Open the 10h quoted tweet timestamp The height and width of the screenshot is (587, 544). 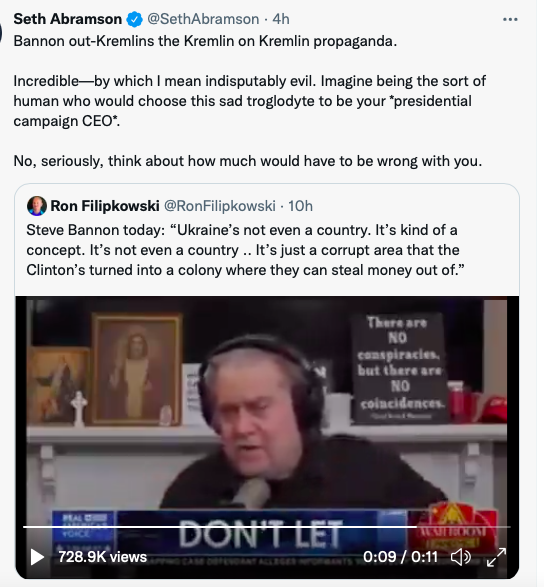pyautogui.click(x=300, y=206)
